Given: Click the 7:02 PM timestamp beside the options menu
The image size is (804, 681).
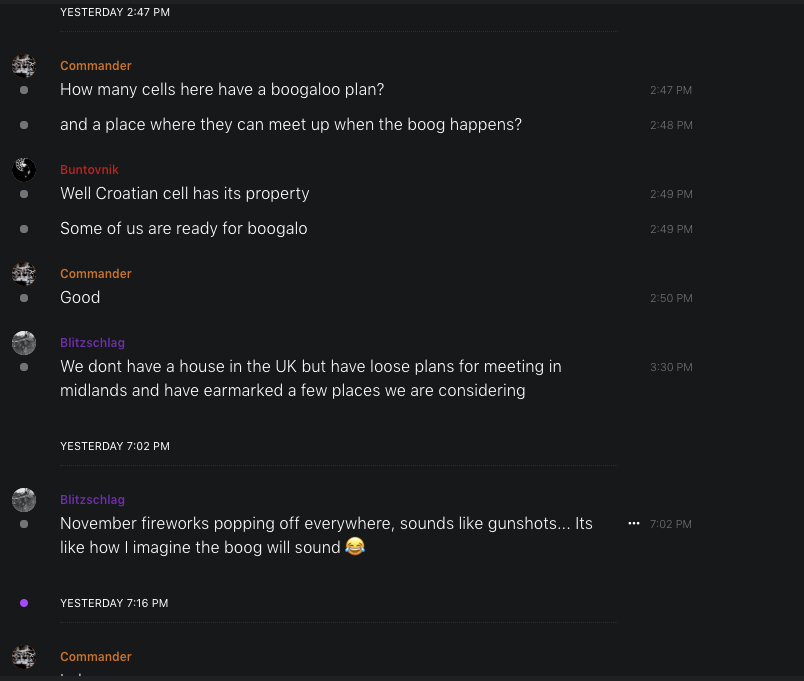Looking at the screenshot, I should coord(670,524).
